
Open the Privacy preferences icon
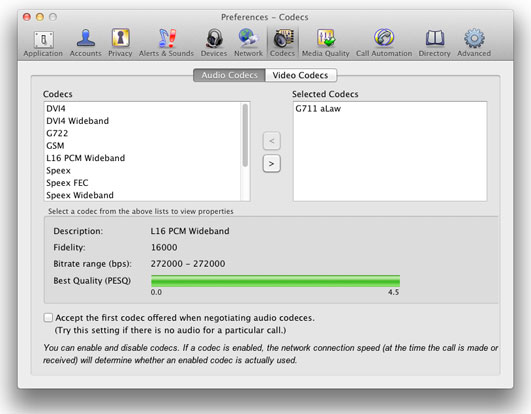click(x=120, y=43)
